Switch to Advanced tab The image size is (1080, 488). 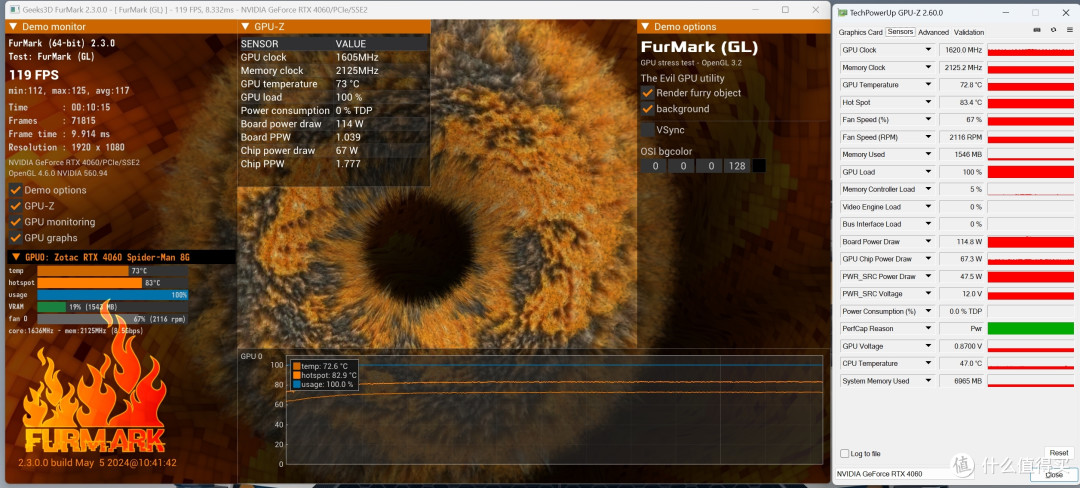933,32
